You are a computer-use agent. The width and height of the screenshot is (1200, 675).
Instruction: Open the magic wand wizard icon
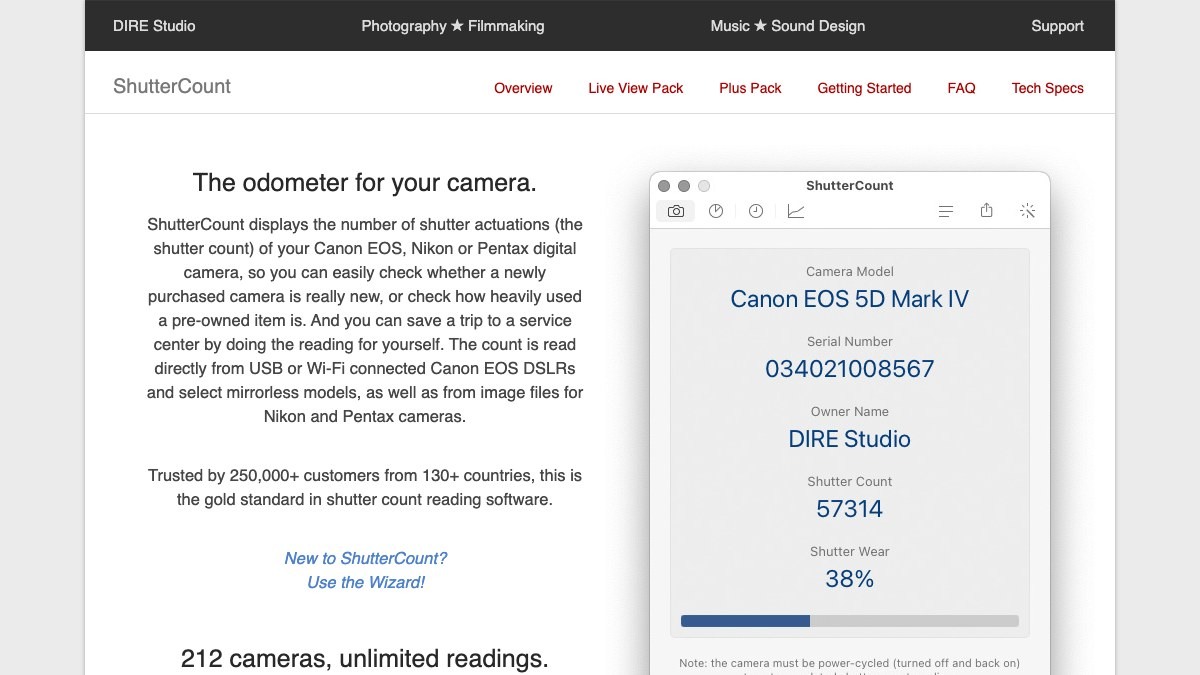click(x=1027, y=211)
